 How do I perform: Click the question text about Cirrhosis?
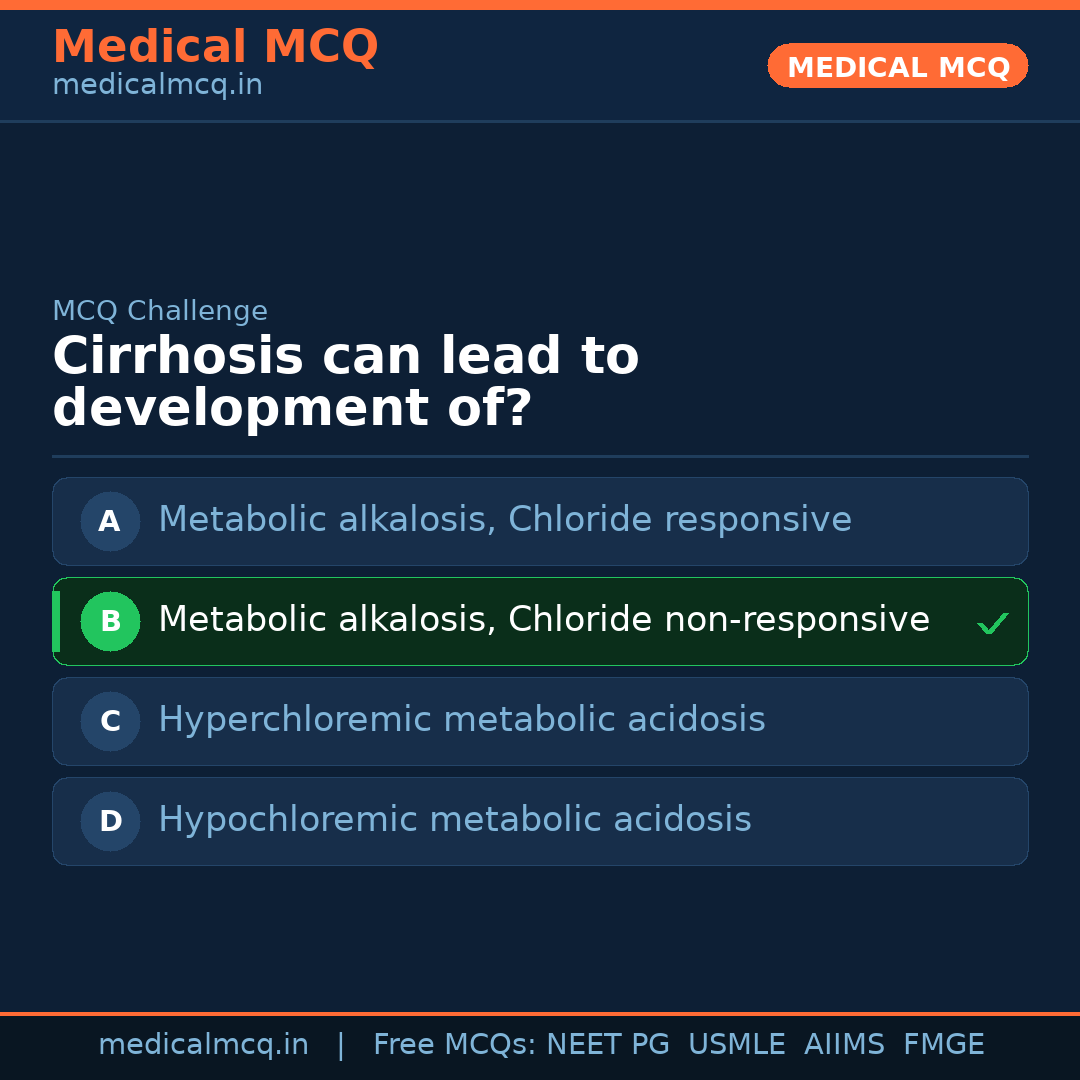(x=345, y=382)
